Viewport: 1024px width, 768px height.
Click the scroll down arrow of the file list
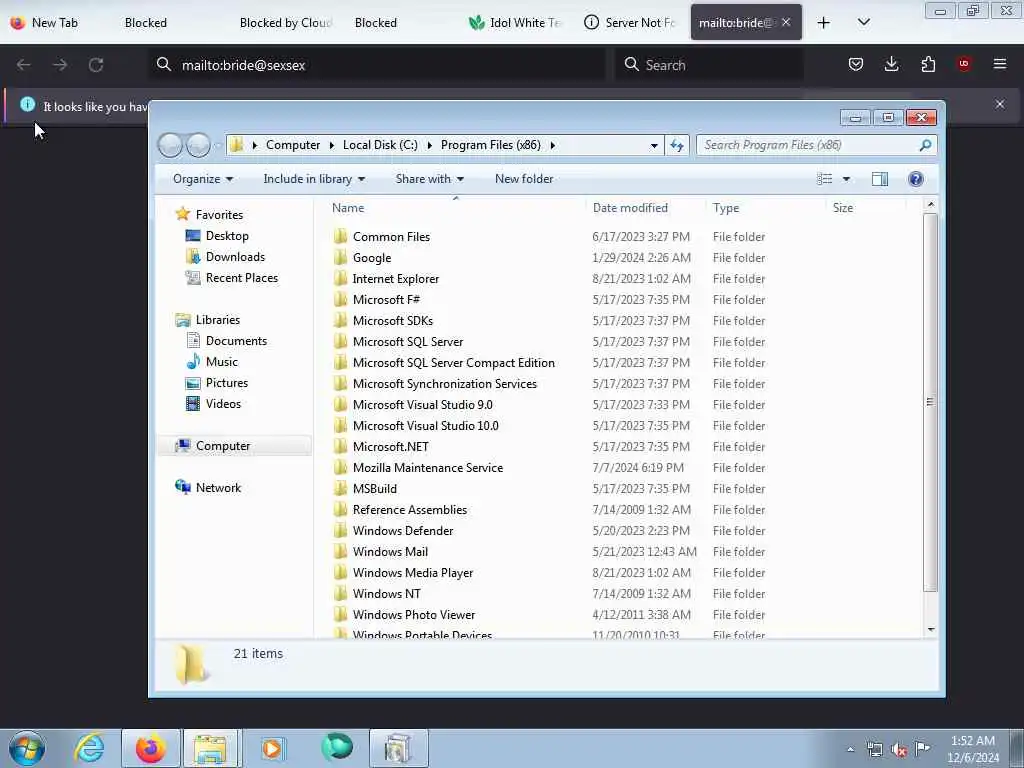tap(931, 630)
